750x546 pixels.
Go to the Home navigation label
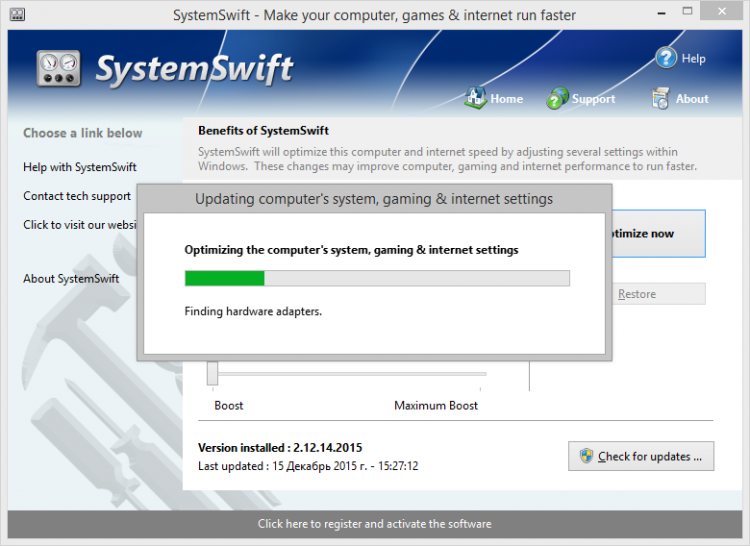point(507,98)
